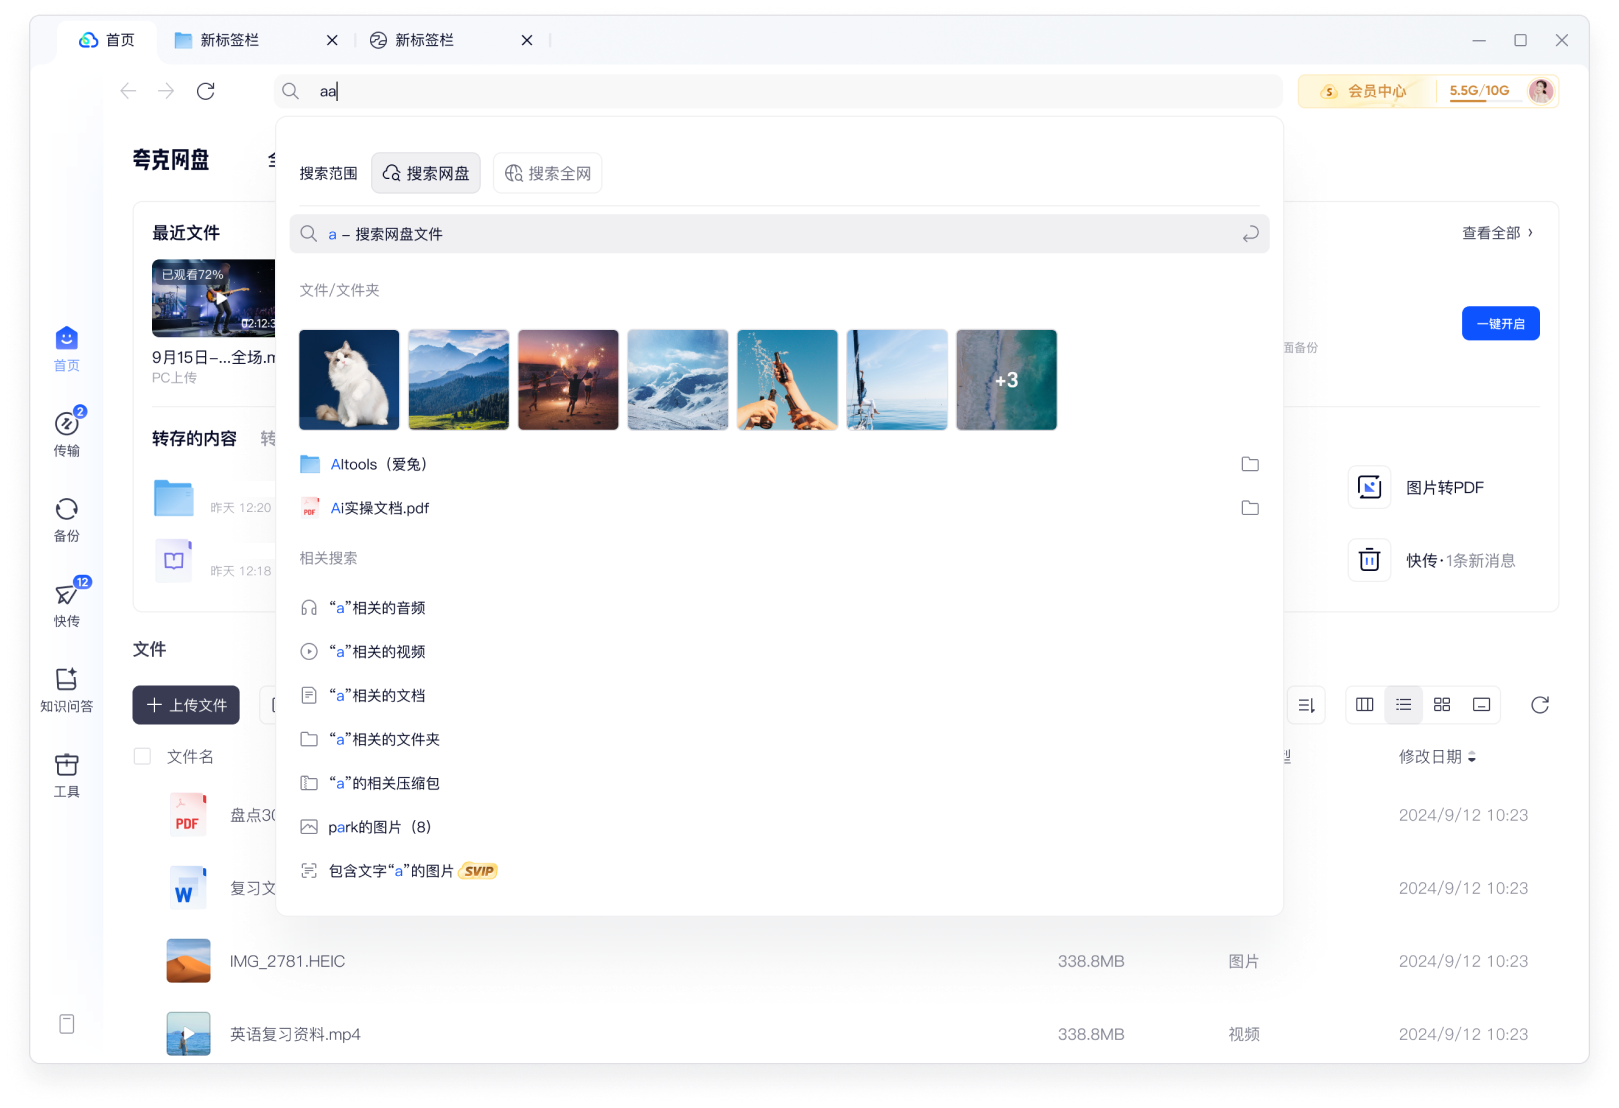Open 快传 1条新消息 shortcut

(1432, 560)
